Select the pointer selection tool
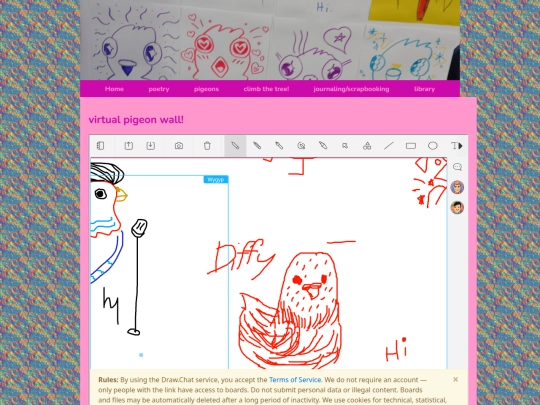Viewport: 540px width, 405px height. point(345,146)
